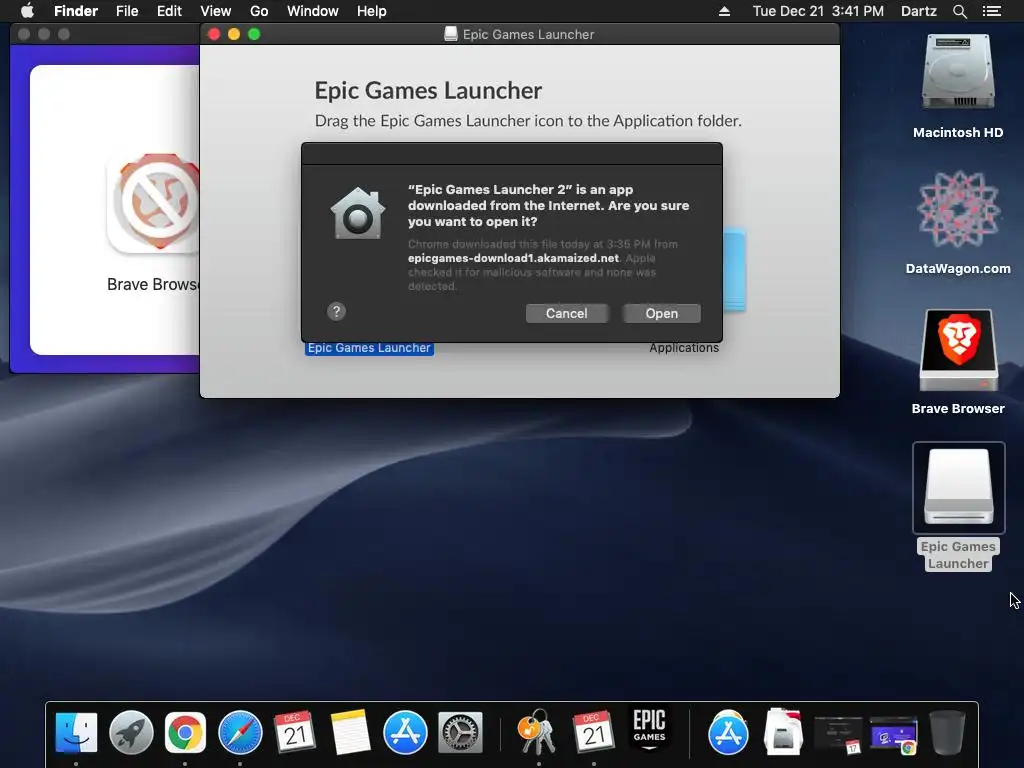Screen dimensions: 1024x768
Task: Open the Calendar next to Safari in Dock
Action: pyautogui.click(x=295, y=732)
